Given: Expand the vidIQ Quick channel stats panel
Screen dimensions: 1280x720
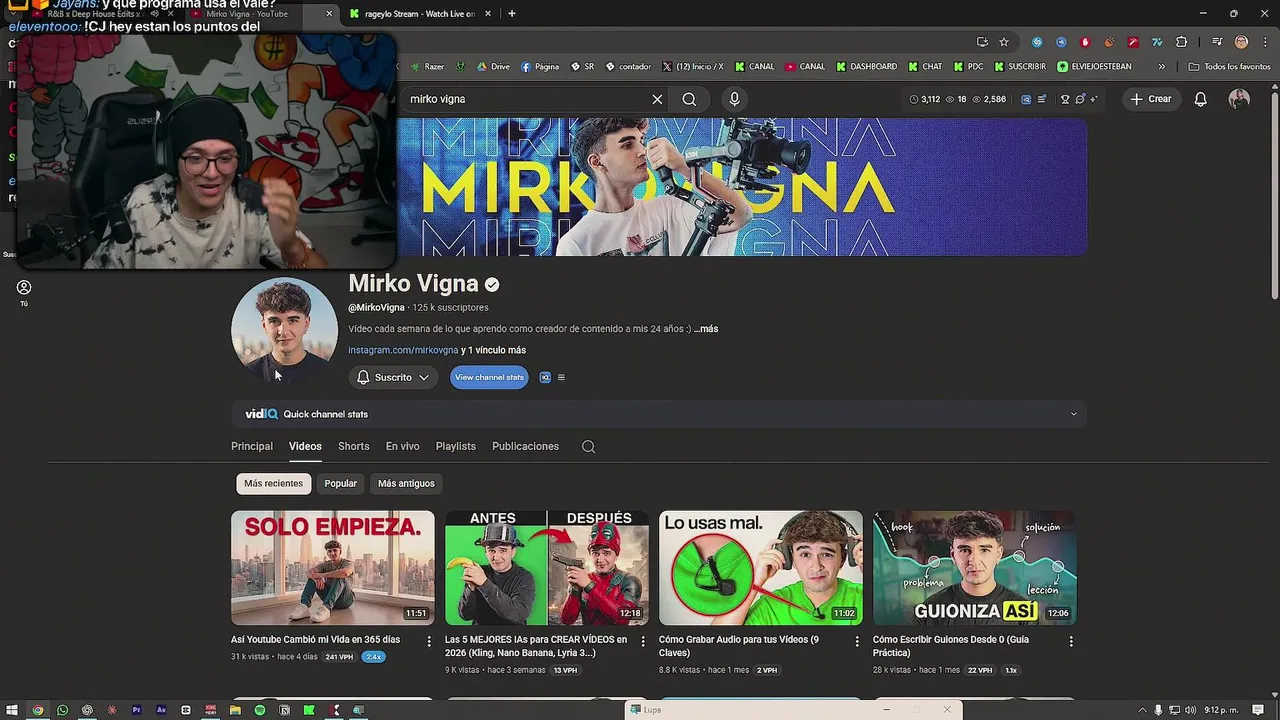Looking at the screenshot, I should click(1074, 414).
